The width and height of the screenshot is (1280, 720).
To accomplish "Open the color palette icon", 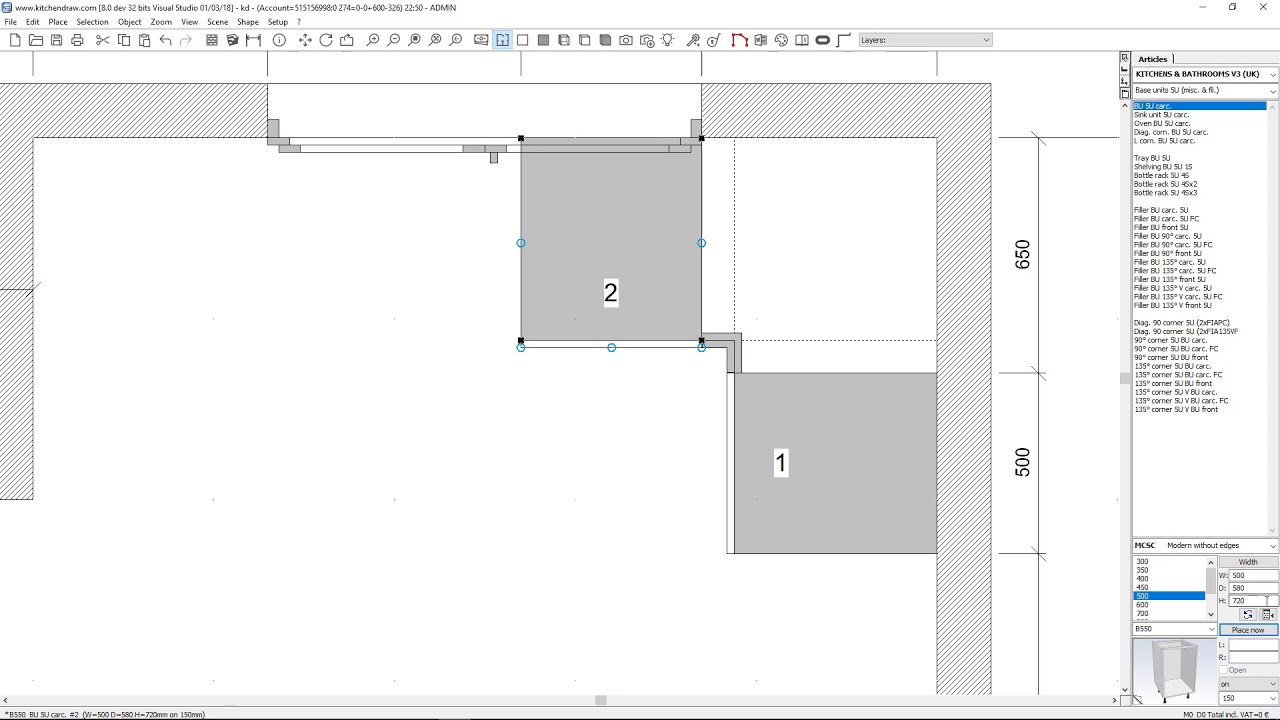I will pyautogui.click(x=781, y=40).
